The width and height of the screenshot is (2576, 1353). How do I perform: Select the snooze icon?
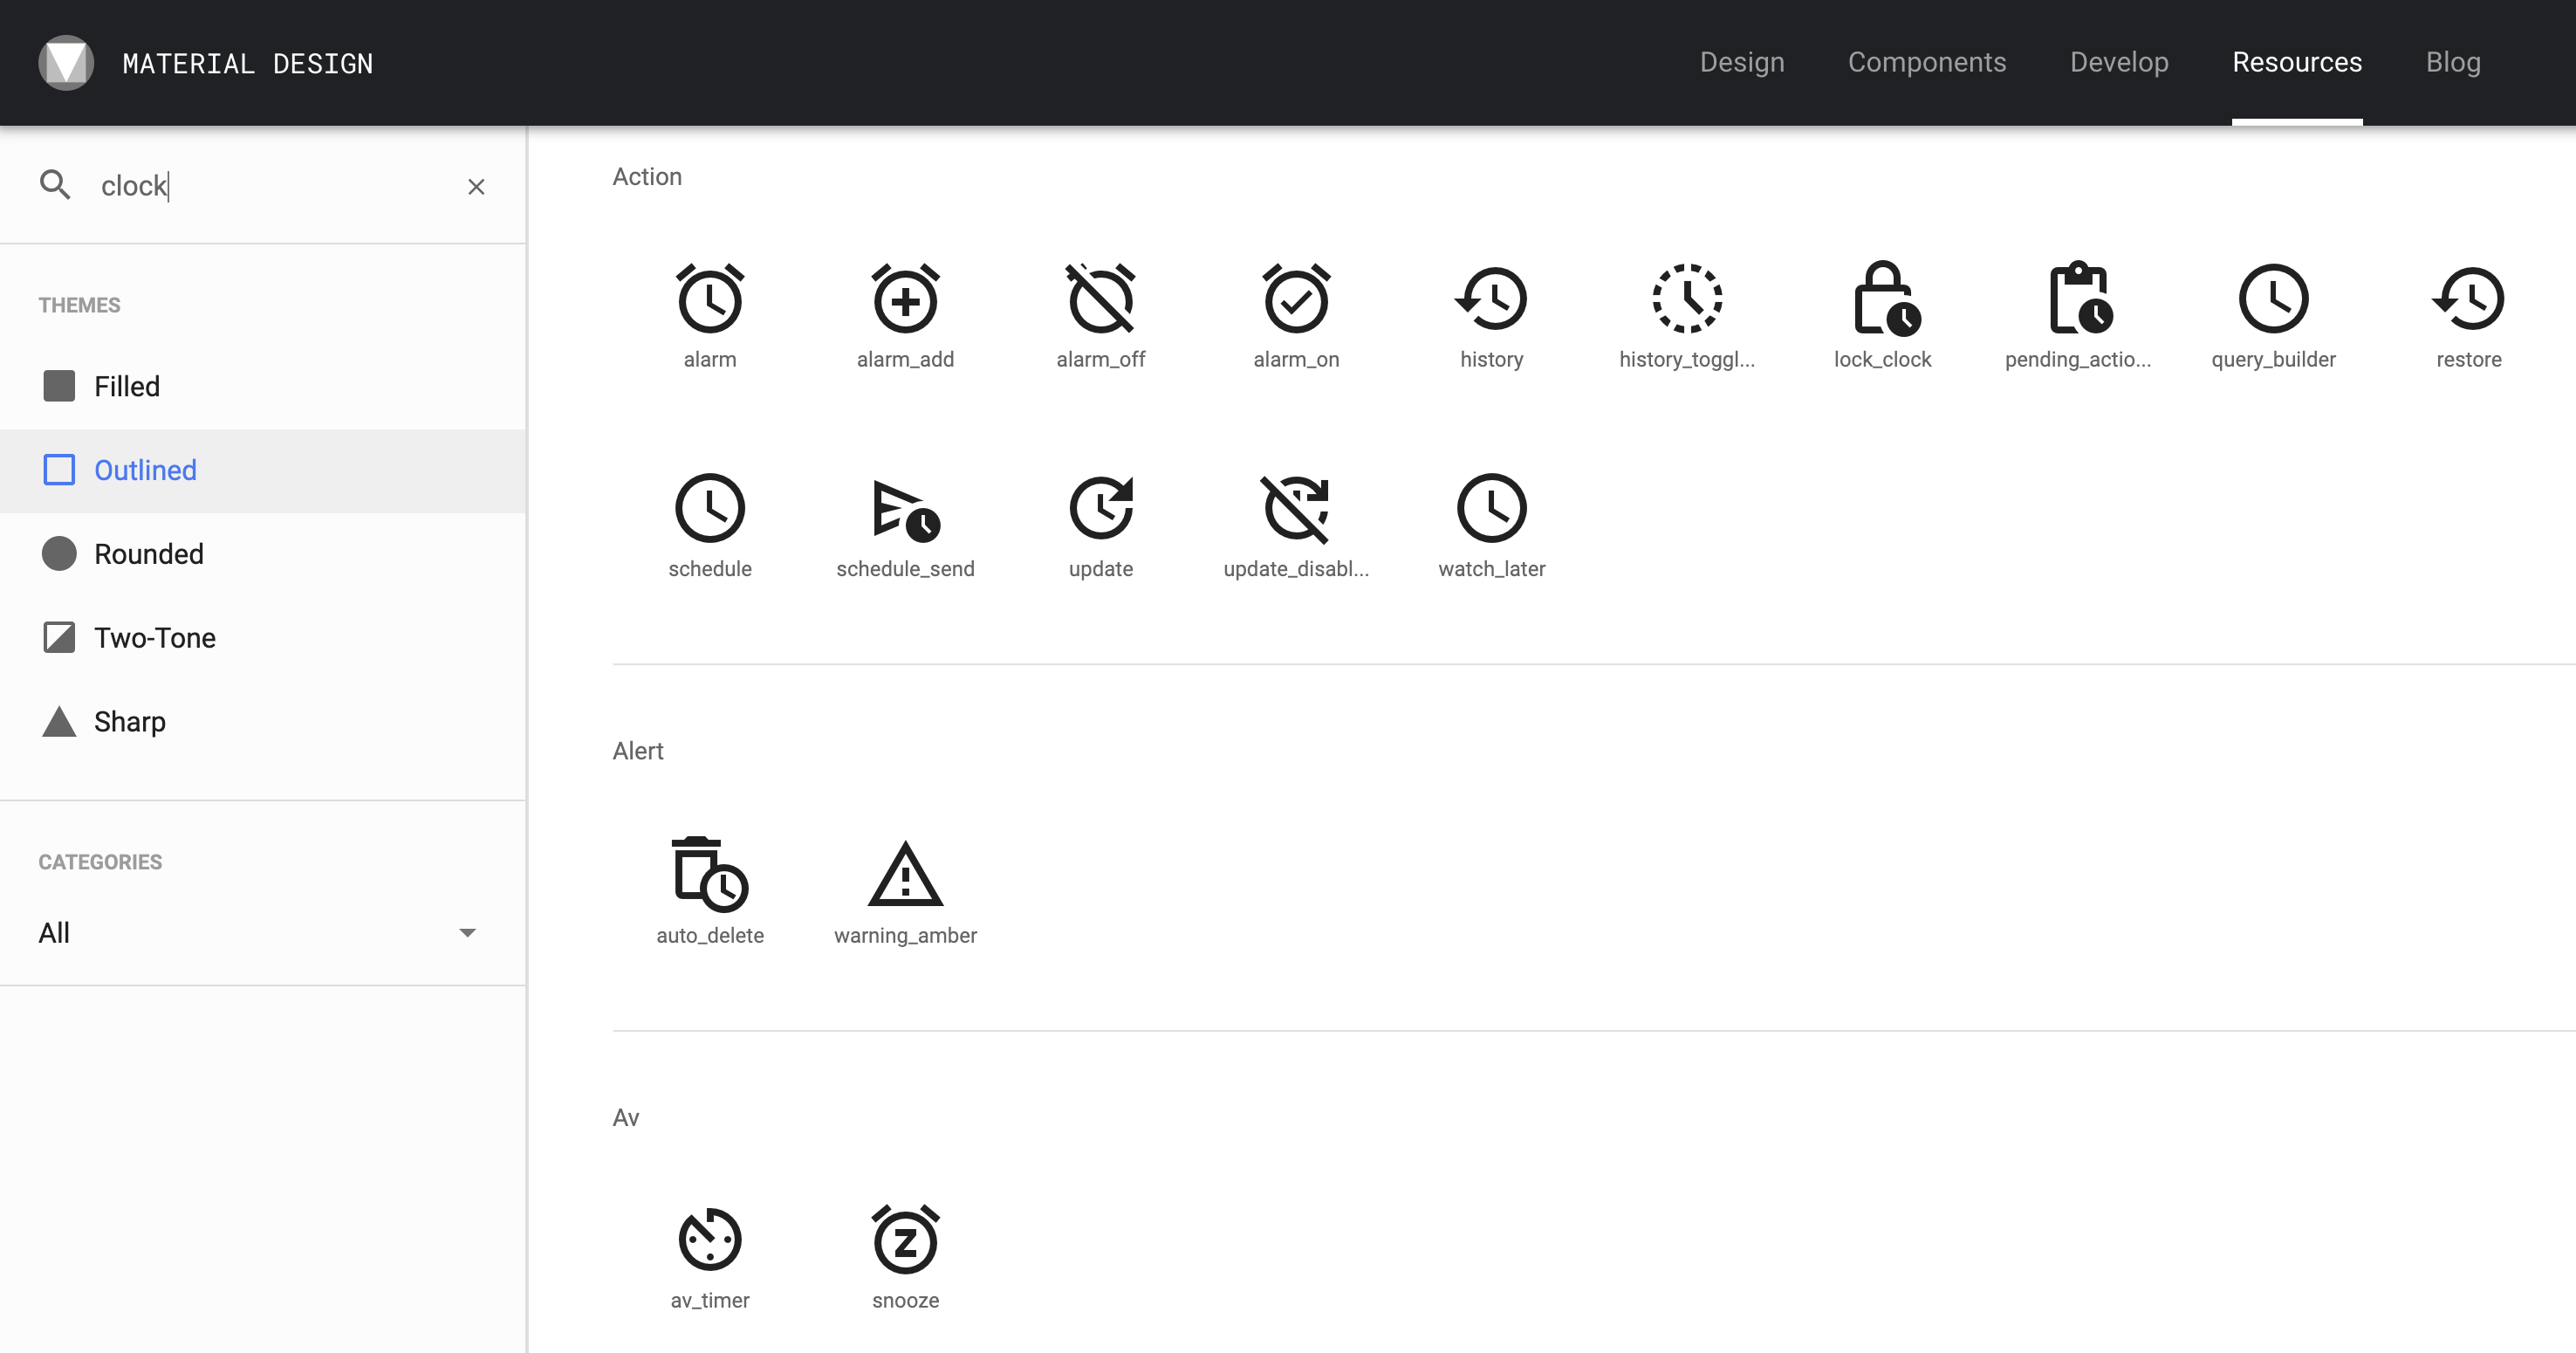tap(905, 1240)
